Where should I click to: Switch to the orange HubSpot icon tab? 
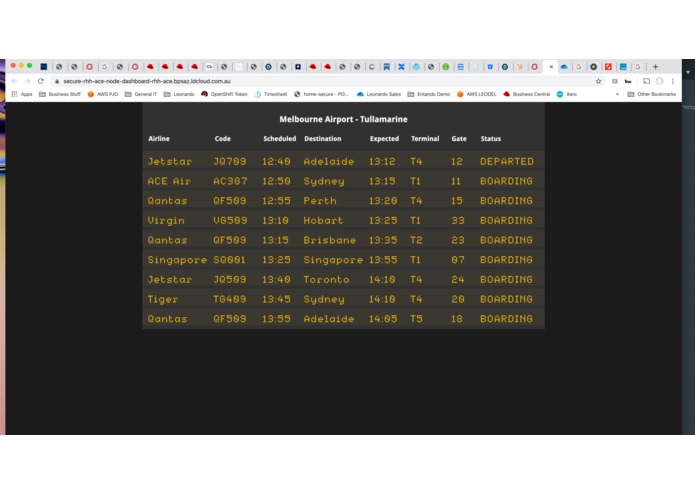pos(519,67)
